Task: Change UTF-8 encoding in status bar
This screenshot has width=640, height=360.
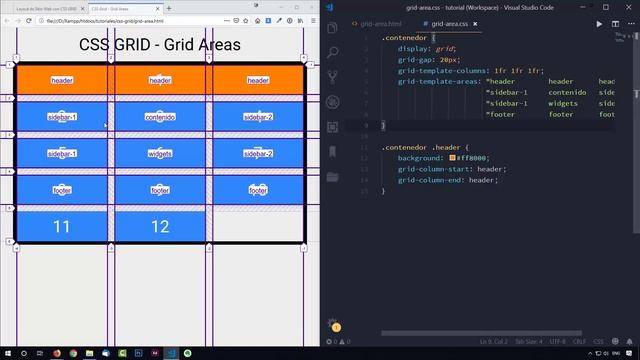Action: coord(557,341)
